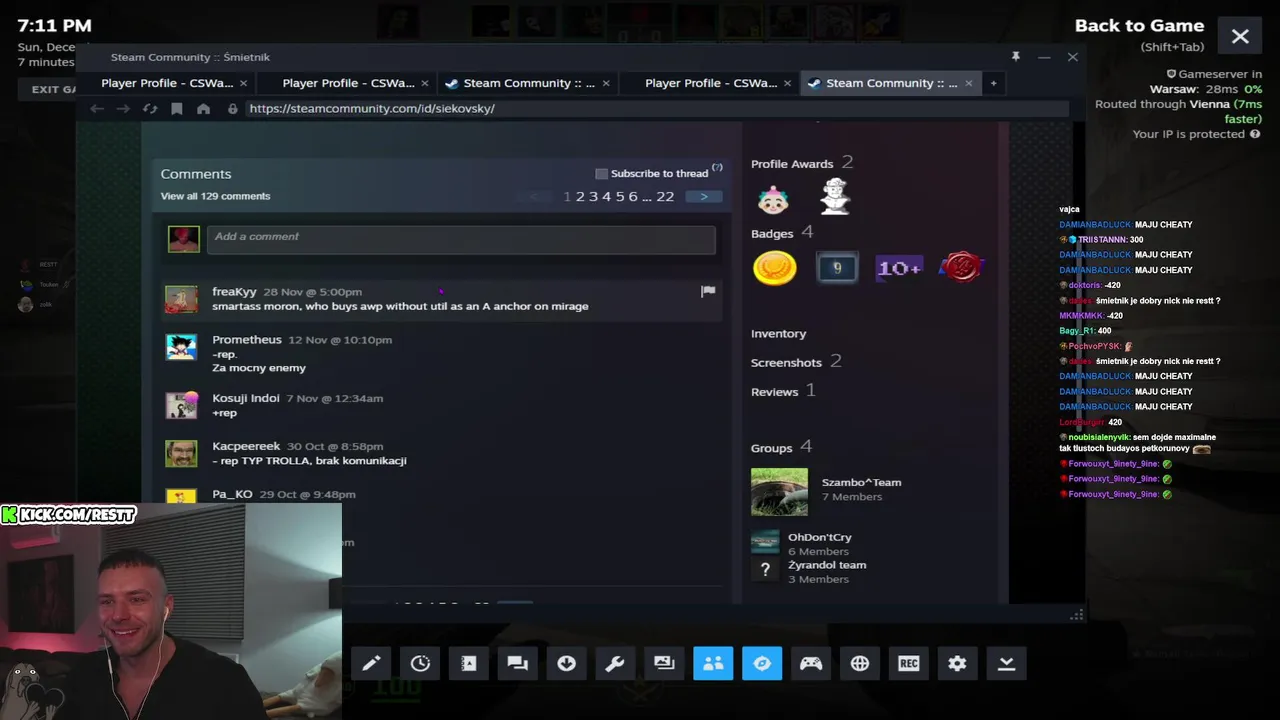Viewport: 1280px width, 720px height.
Task: Open the OhDon'tCry group
Action: pos(820,537)
